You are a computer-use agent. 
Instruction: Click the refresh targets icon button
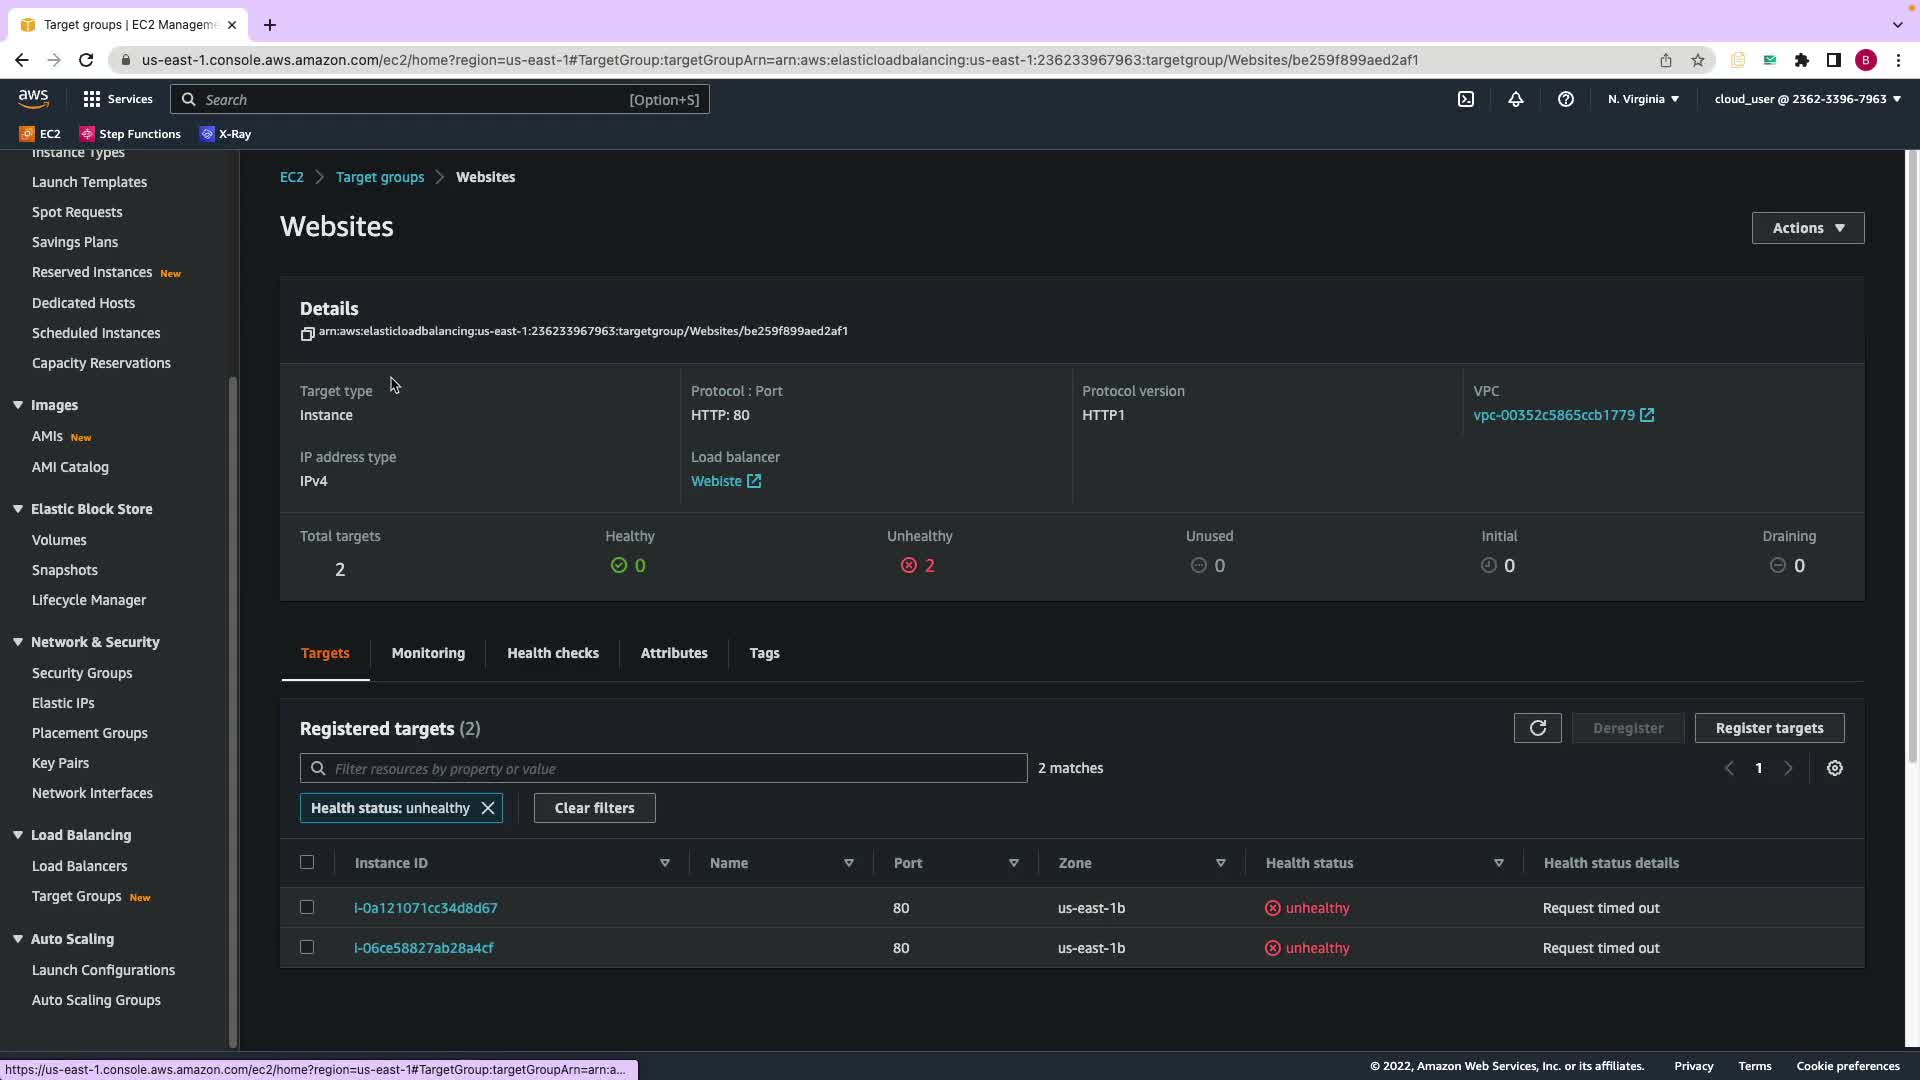tap(1537, 728)
